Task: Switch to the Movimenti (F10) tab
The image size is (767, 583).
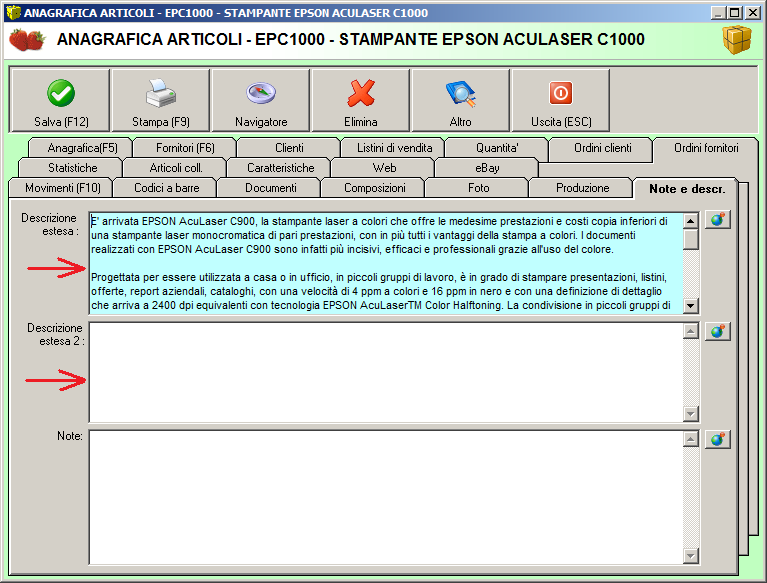Action: point(63,188)
